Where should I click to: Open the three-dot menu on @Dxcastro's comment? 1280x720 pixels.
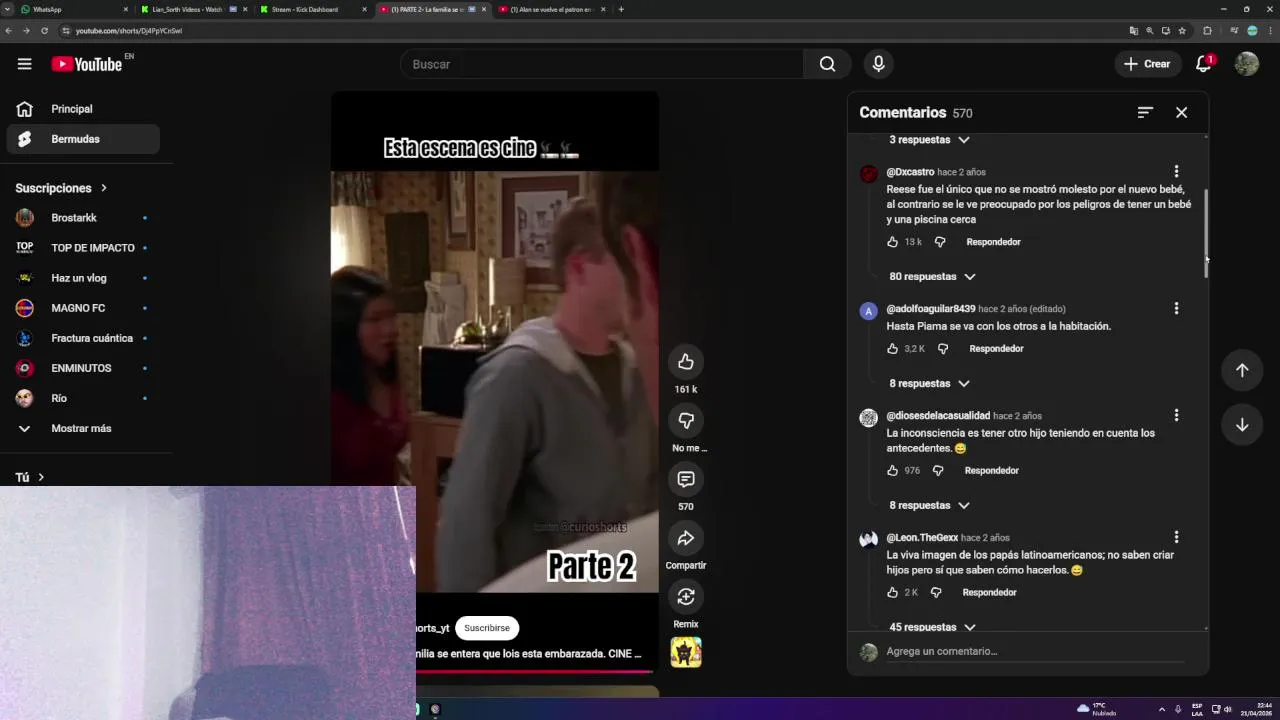(1176, 172)
